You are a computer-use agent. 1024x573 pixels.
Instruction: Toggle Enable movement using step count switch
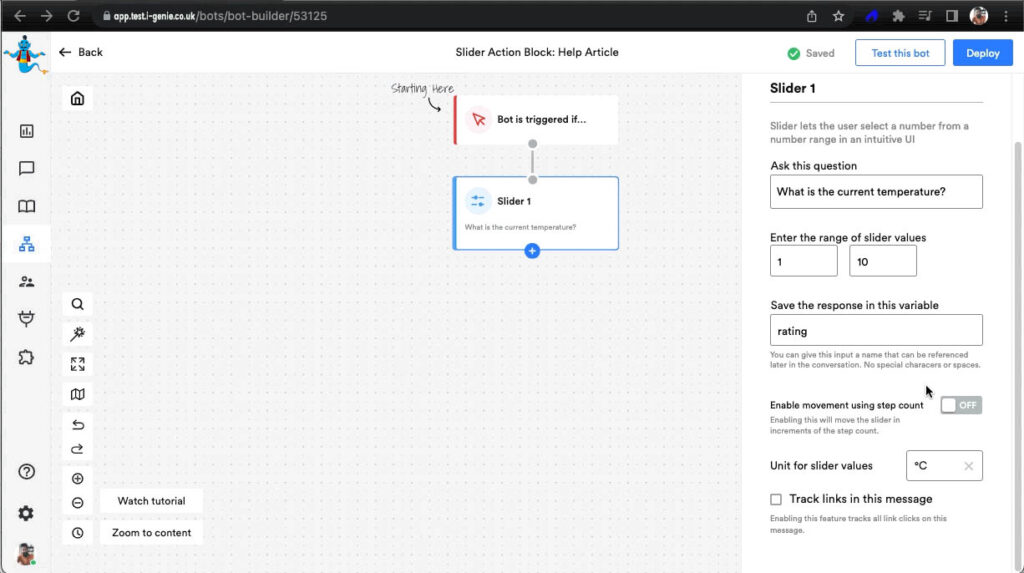point(960,405)
